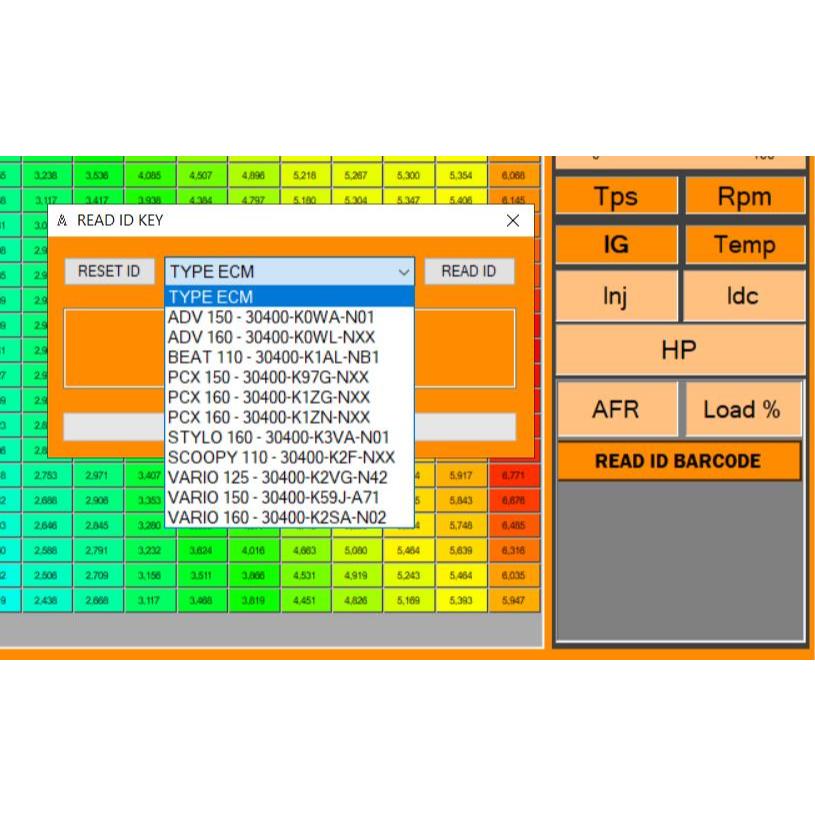Screen dimensions: 815x815
Task: Click map cell with value 2,438
Action: (x=46, y=600)
